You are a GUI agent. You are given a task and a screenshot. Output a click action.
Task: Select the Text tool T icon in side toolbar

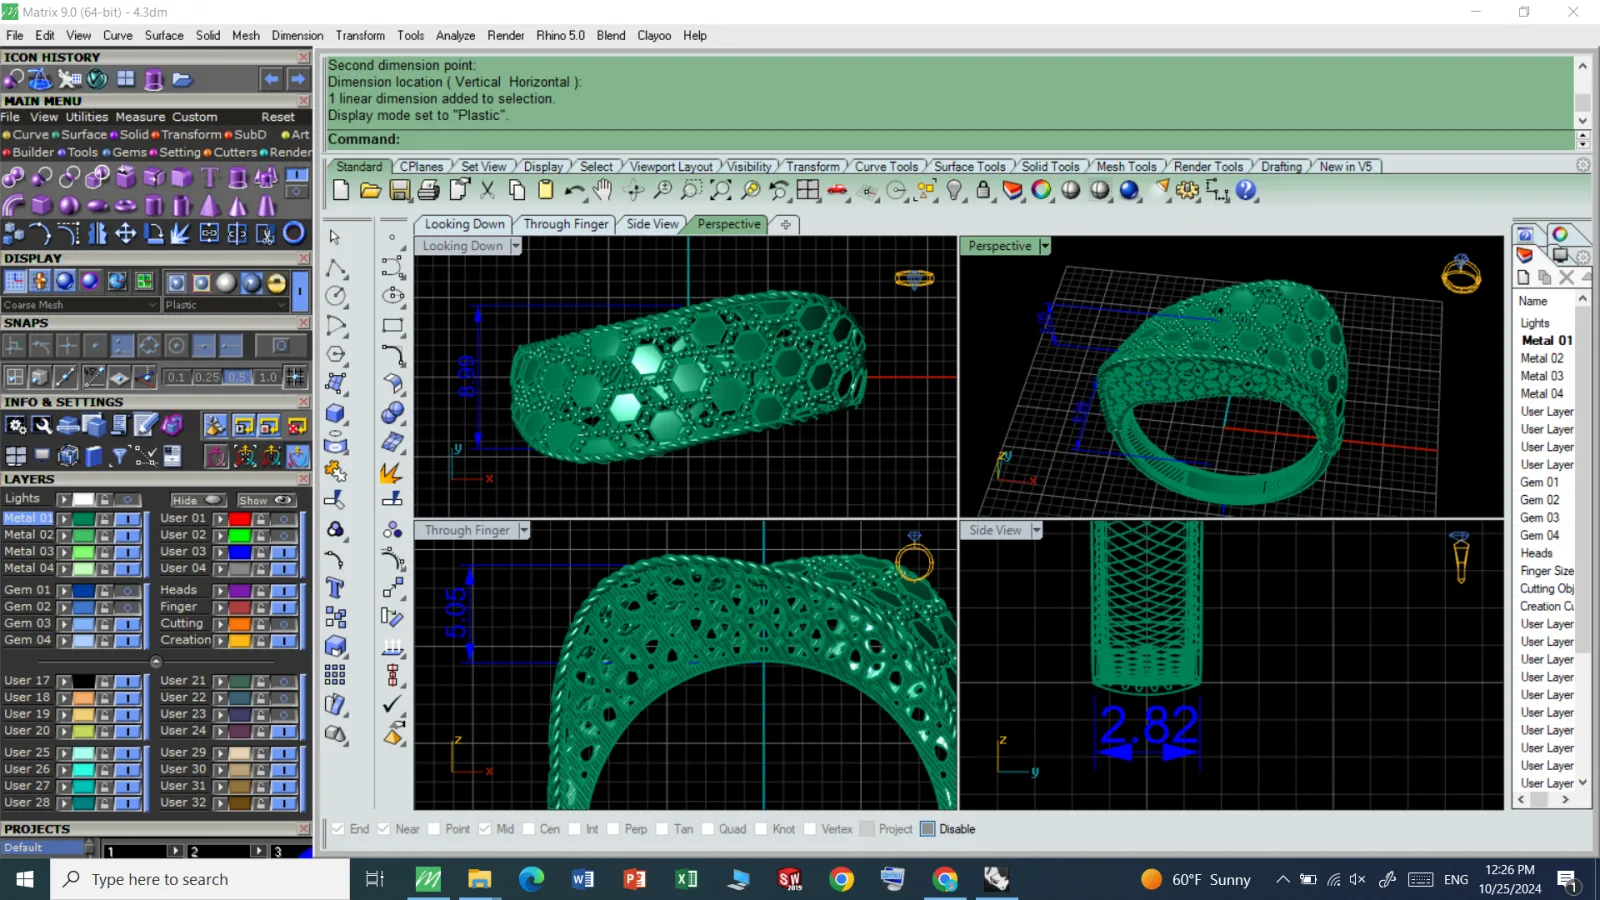(x=335, y=587)
